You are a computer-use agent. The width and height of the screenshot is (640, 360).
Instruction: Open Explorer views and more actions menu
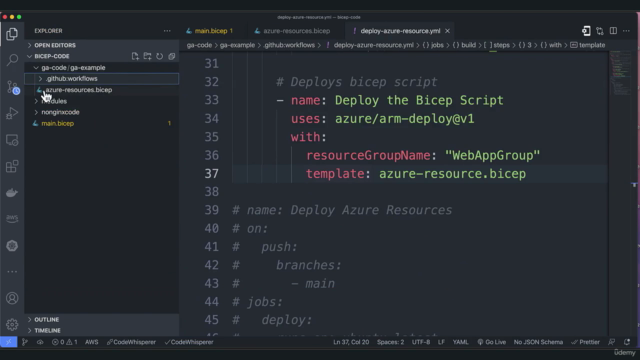coord(167,31)
